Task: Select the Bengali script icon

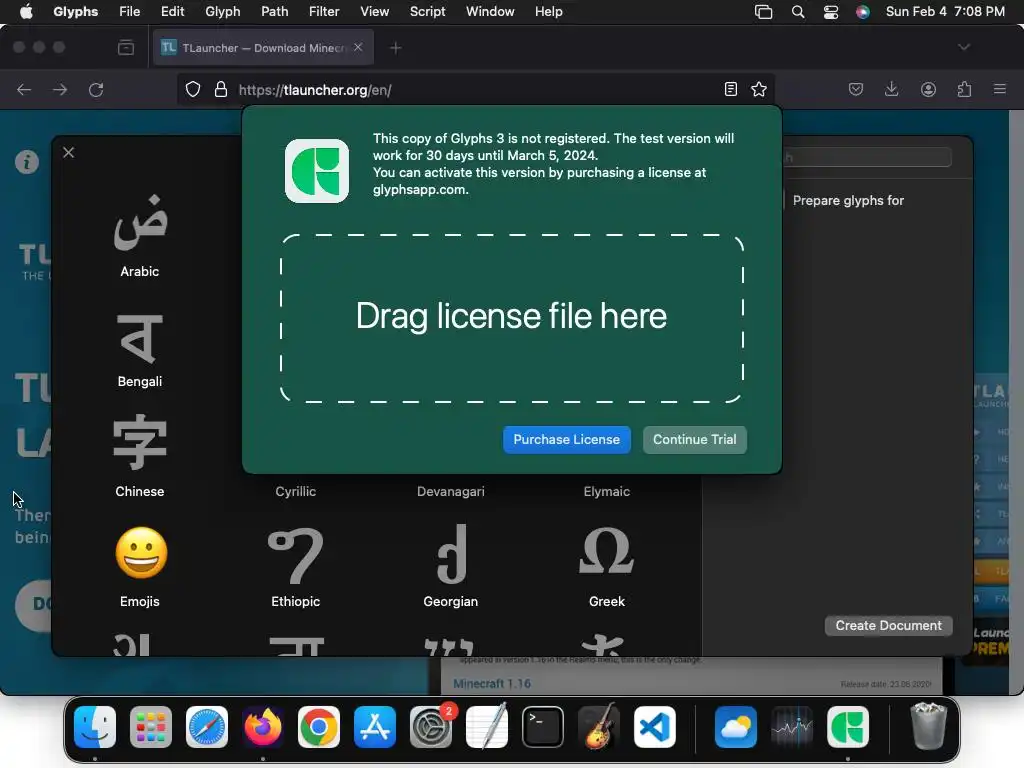Action: pyautogui.click(x=140, y=338)
